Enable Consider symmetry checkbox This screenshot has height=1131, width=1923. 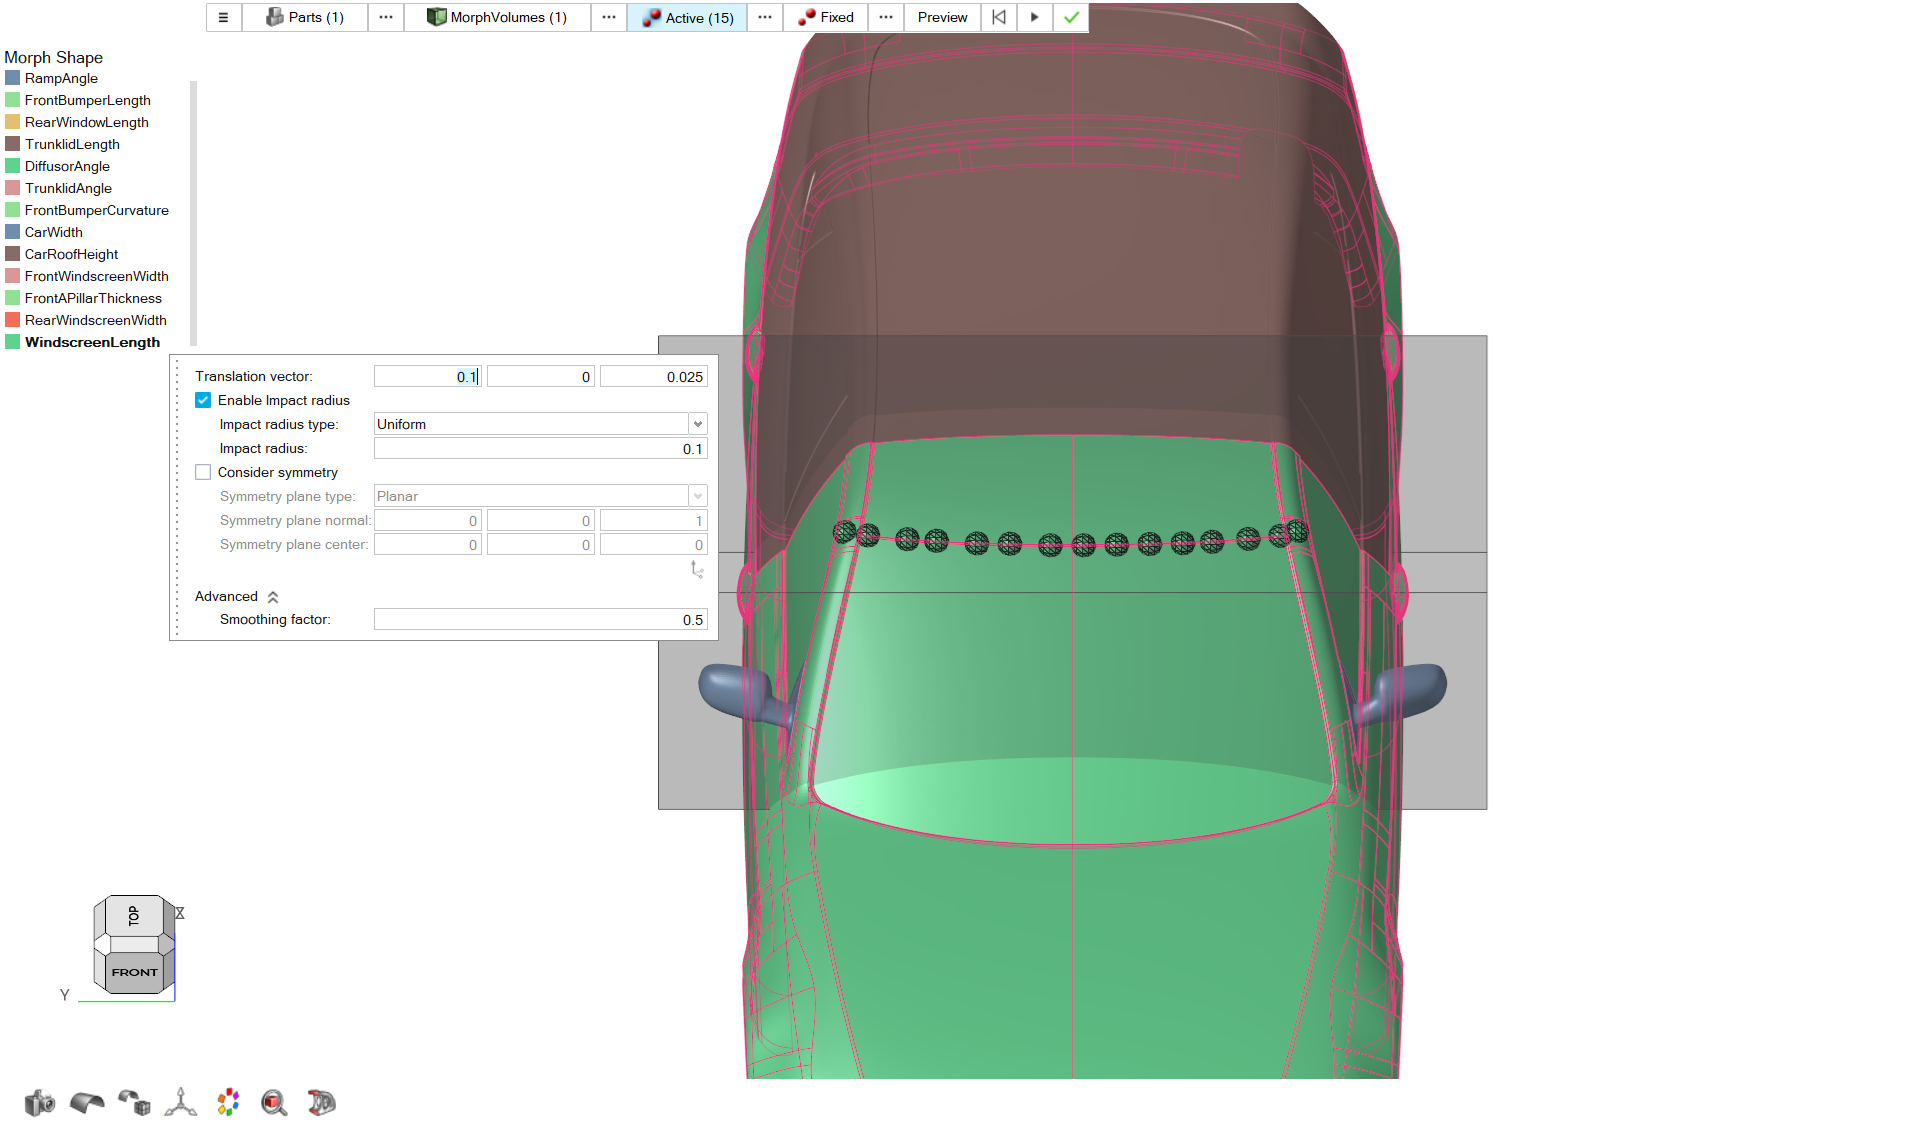pyautogui.click(x=203, y=472)
